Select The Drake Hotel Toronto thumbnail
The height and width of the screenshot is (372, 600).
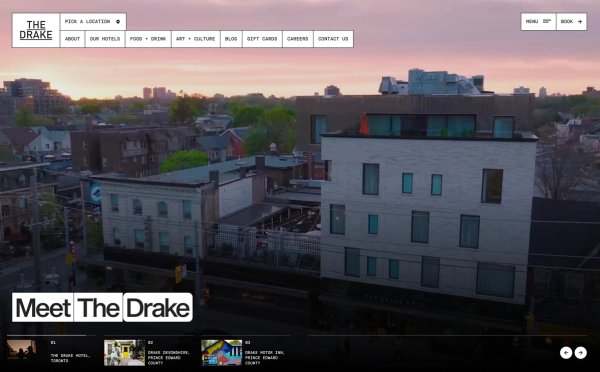click(x=22, y=349)
